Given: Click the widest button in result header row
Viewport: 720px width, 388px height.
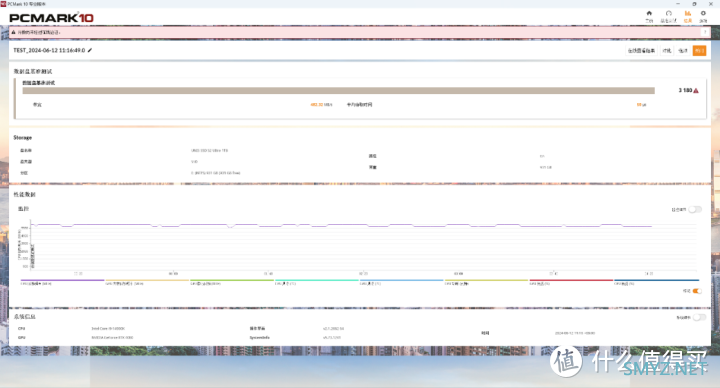Looking at the screenshot, I should 641,51.
